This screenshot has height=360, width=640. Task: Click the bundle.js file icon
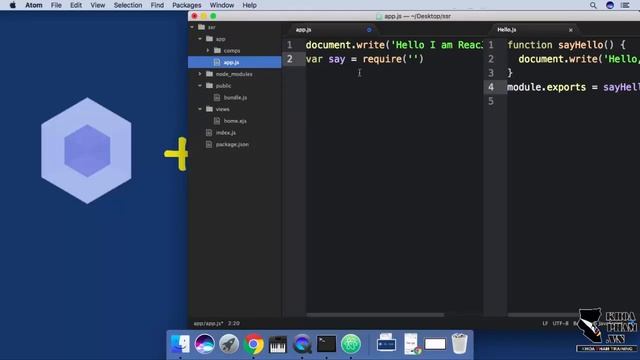(x=217, y=98)
